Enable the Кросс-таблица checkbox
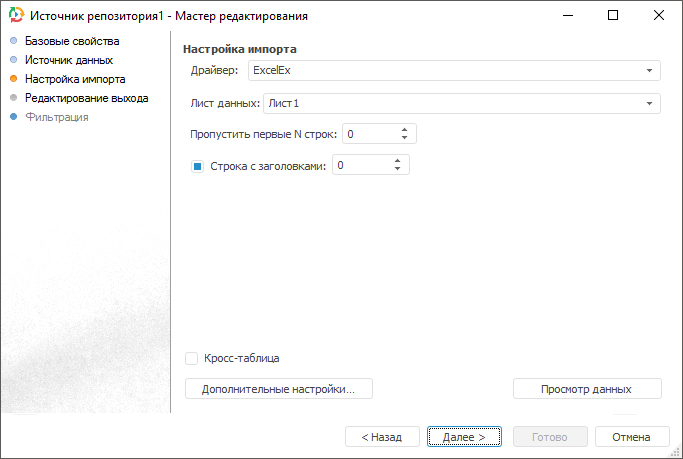The width and height of the screenshot is (683, 459). (192, 358)
